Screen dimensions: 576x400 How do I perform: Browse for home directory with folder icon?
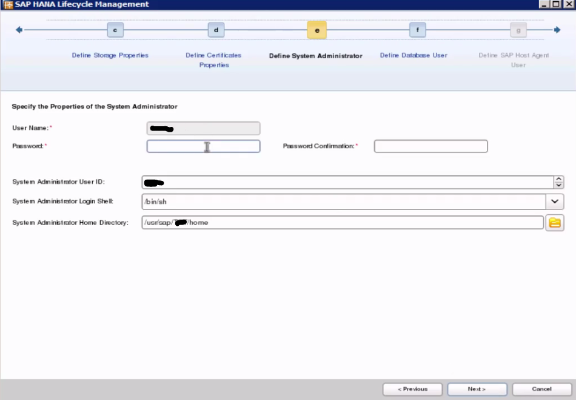point(555,223)
